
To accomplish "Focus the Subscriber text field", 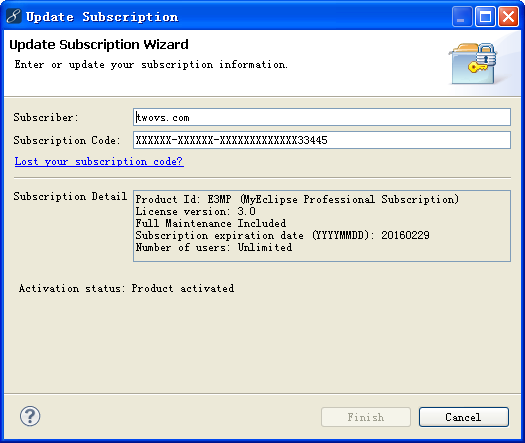I will [x=322, y=117].
